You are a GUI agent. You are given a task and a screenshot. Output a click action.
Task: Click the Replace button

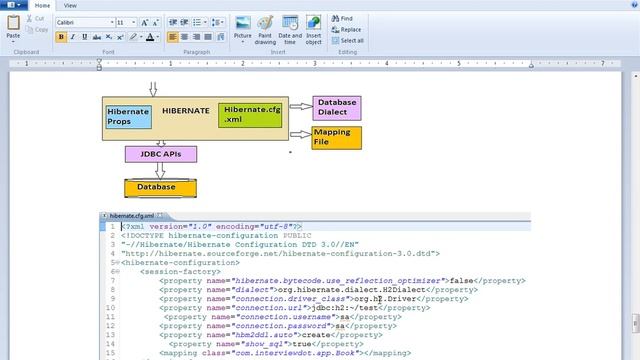346,29
